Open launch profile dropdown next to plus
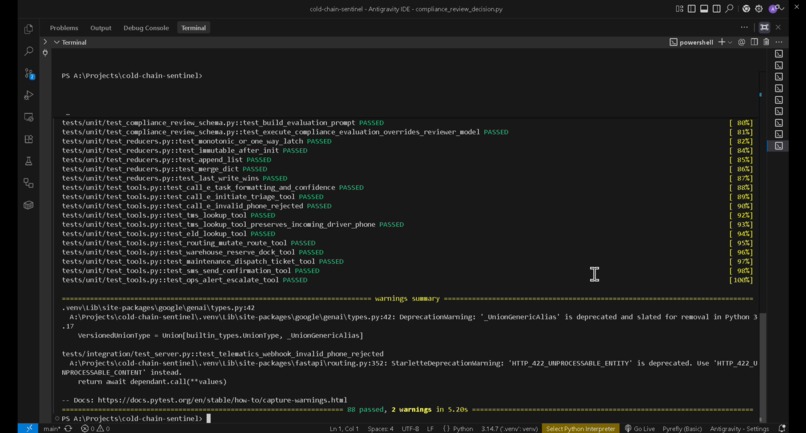Image resolution: width=806 pixels, height=433 pixels. click(729, 43)
